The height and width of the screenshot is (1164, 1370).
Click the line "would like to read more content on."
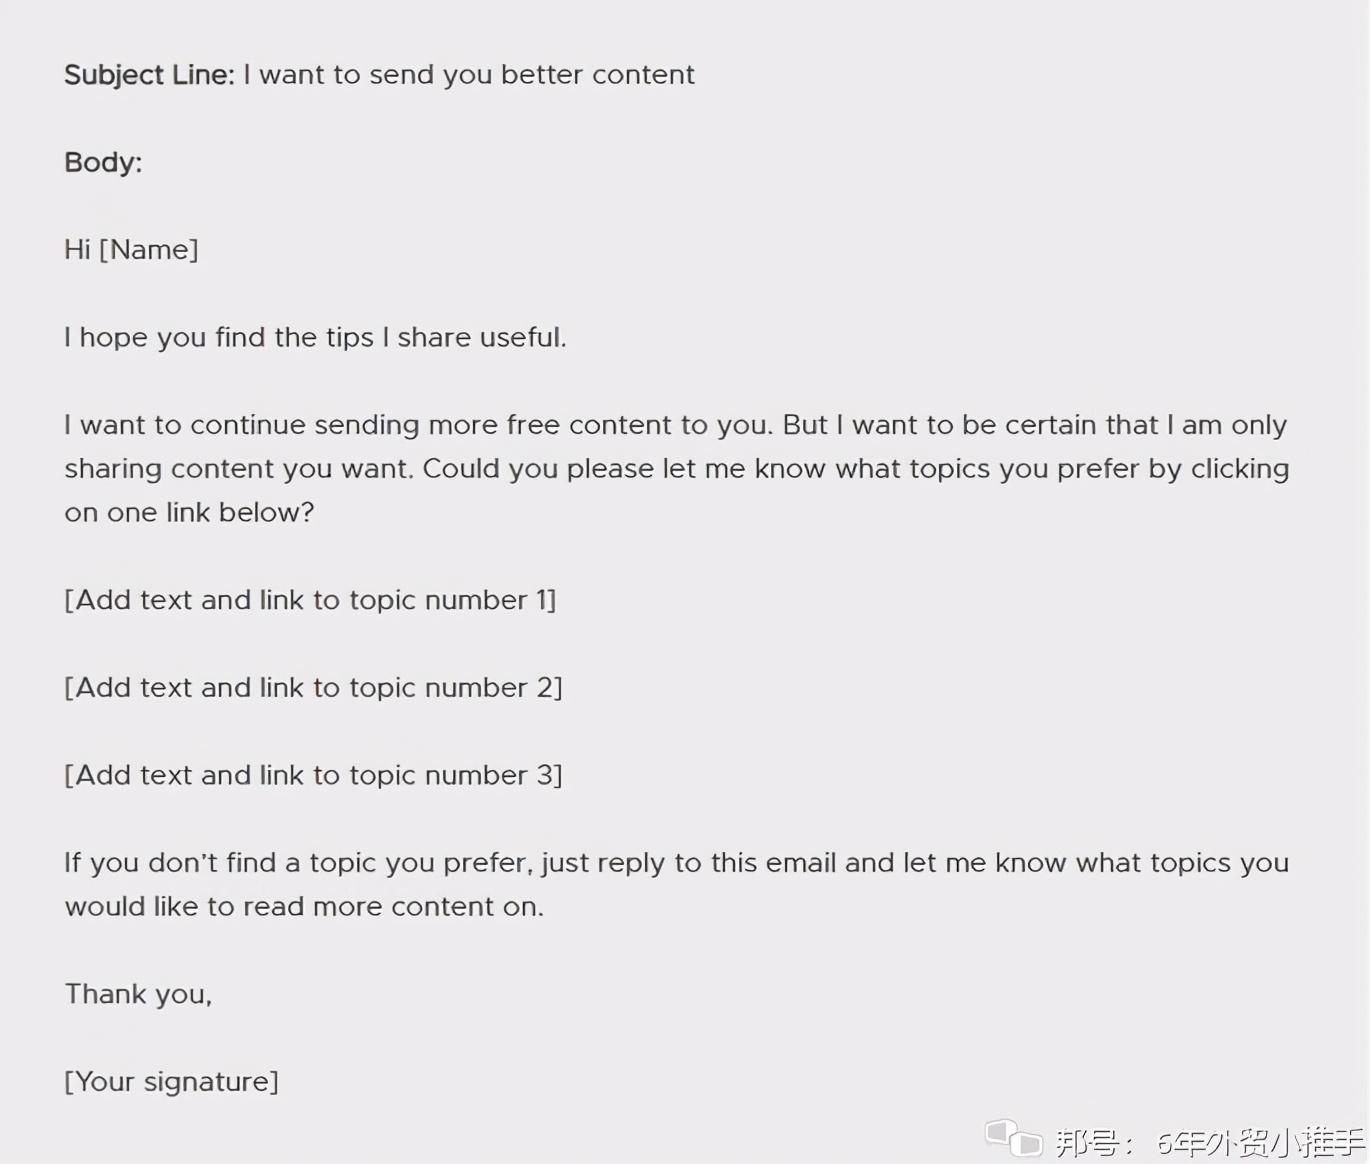[304, 907]
